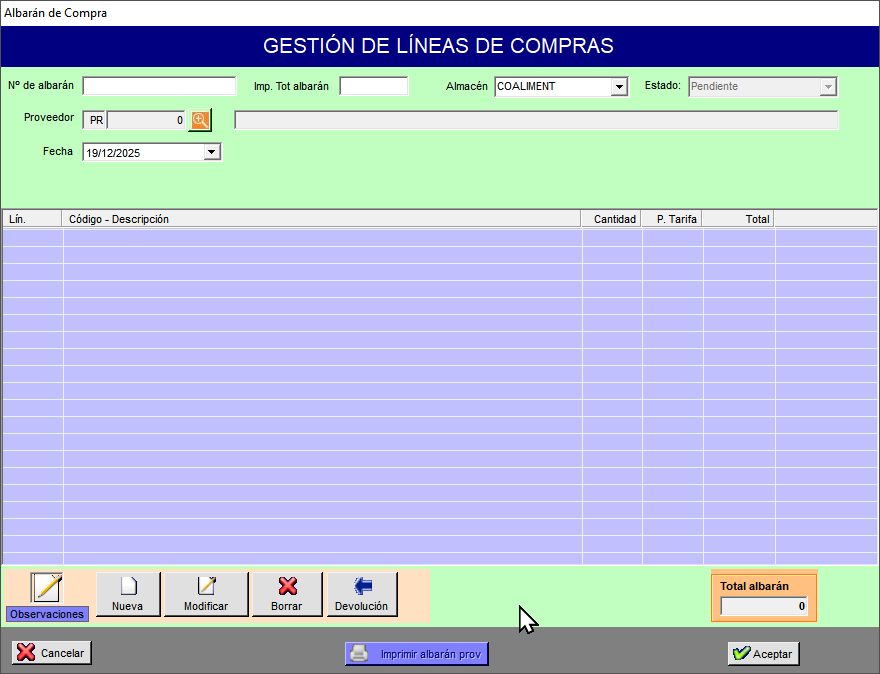Viewport: 880px width, 674px height.
Task: Click the supplier search magnifier icon
Action: (x=200, y=120)
